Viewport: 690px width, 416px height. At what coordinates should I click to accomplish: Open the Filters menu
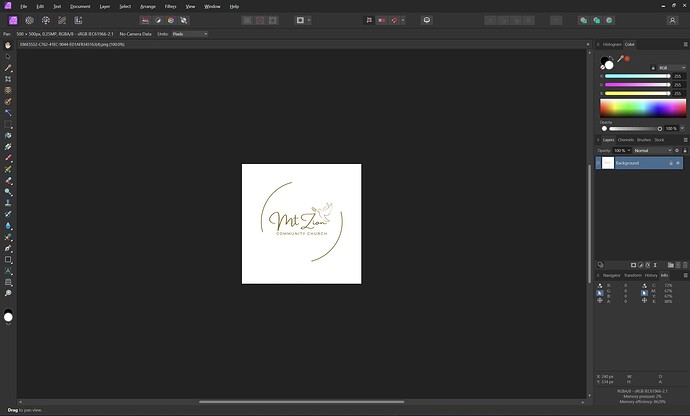click(170, 7)
